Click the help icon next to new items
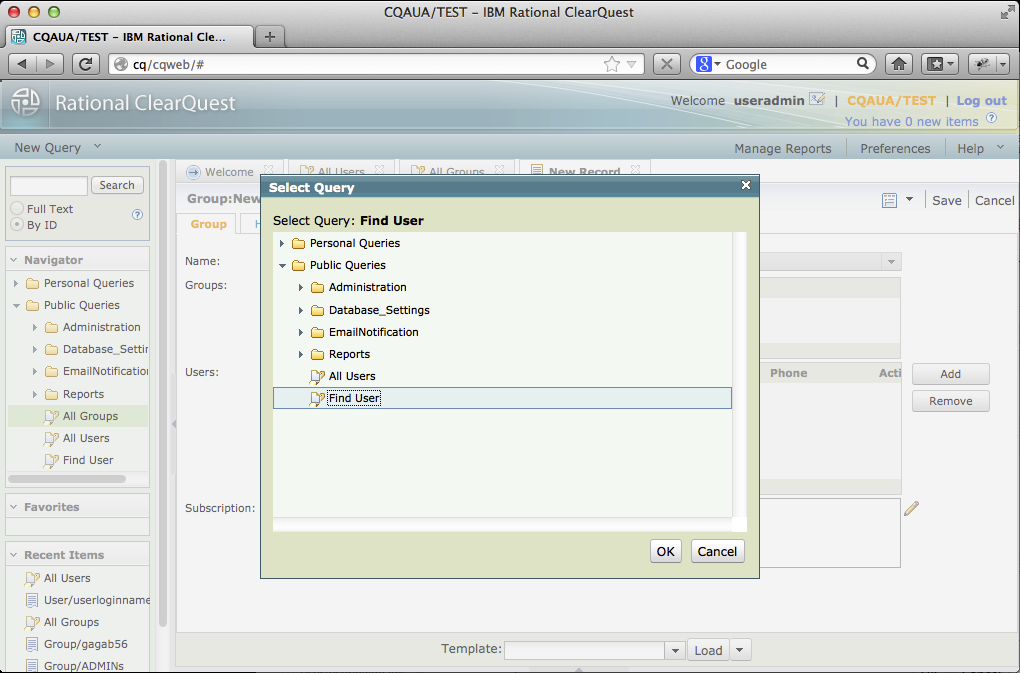The height and width of the screenshot is (673, 1020). (991, 118)
